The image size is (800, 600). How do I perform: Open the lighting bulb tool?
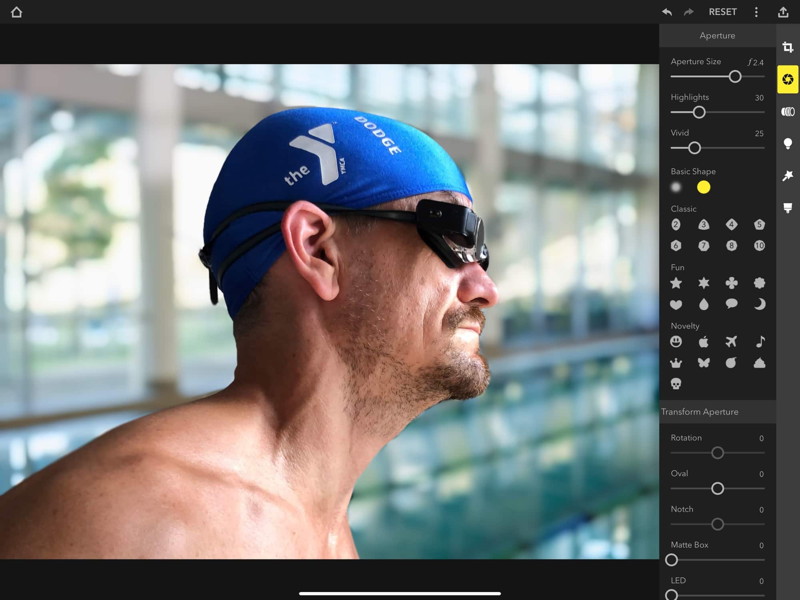pos(788,144)
